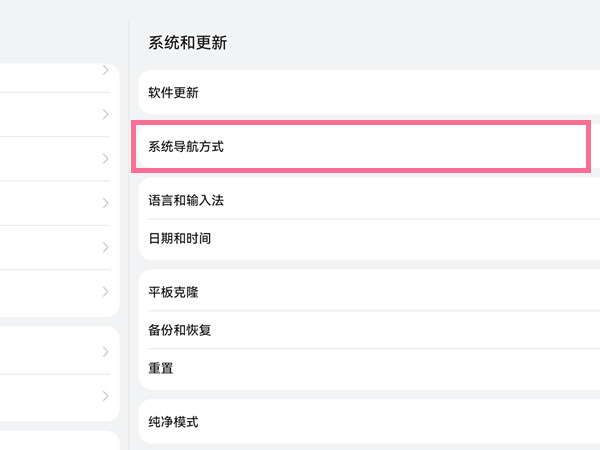Open 备份和恢复 option

(x=180, y=330)
